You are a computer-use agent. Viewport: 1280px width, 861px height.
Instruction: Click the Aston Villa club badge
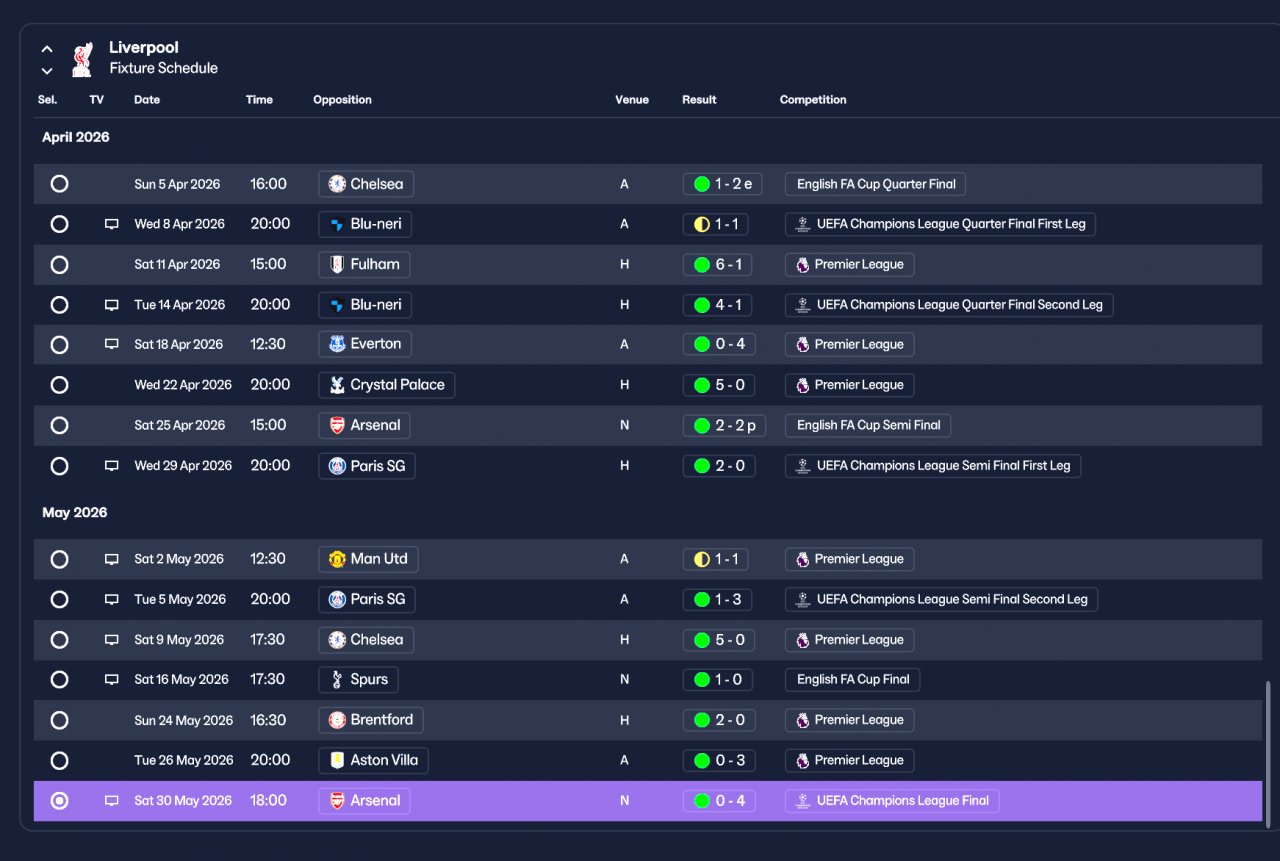tap(337, 760)
